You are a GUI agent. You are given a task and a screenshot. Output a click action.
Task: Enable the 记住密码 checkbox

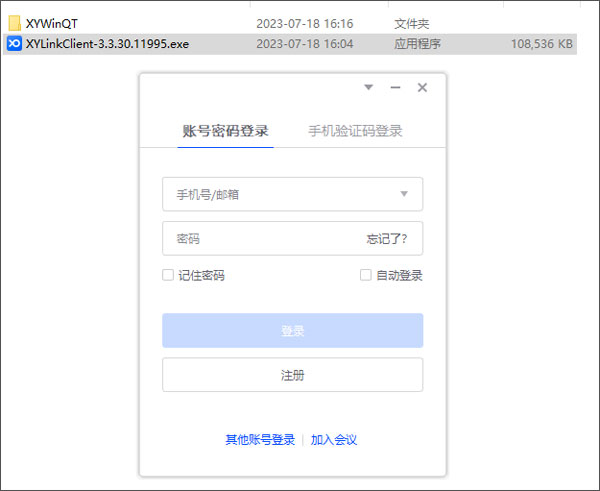pos(168,275)
